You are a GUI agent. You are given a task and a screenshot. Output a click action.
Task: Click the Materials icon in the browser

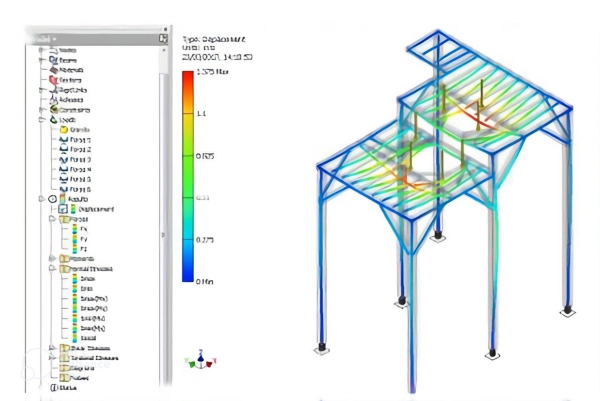pyautogui.click(x=54, y=70)
